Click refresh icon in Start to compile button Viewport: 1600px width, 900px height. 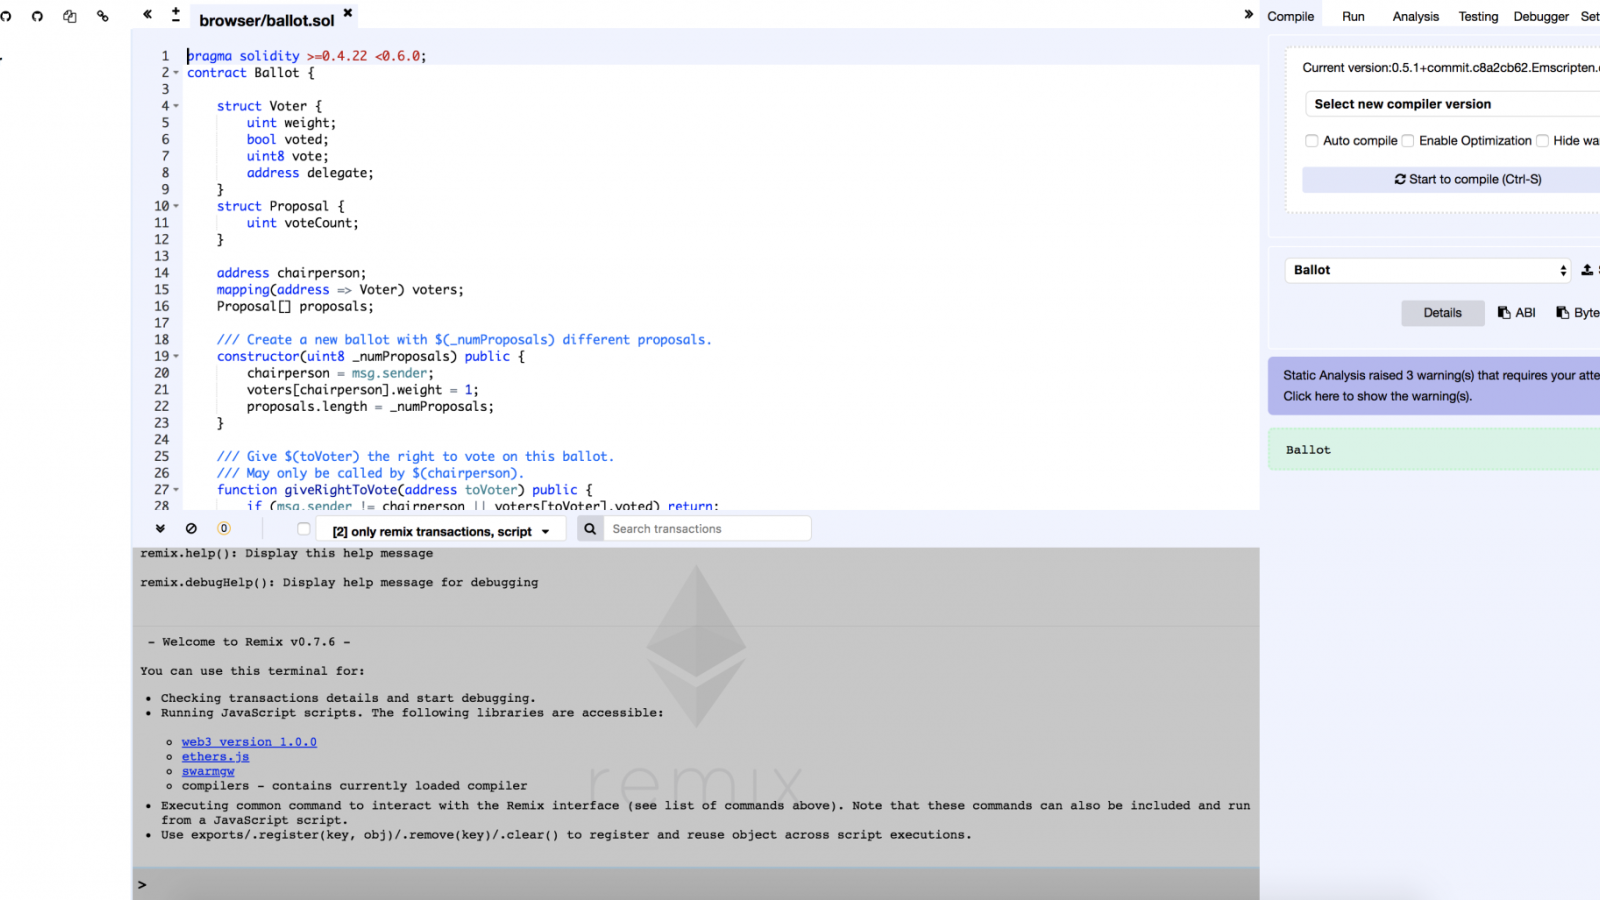(1400, 180)
